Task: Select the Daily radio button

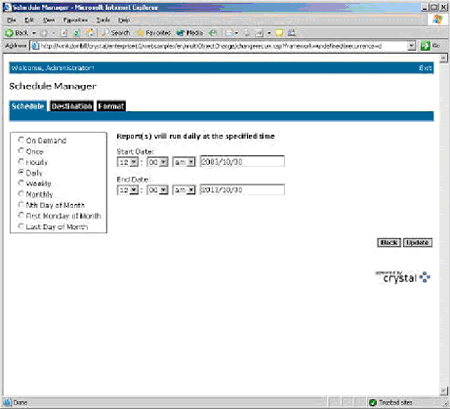Action: pos(21,172)
